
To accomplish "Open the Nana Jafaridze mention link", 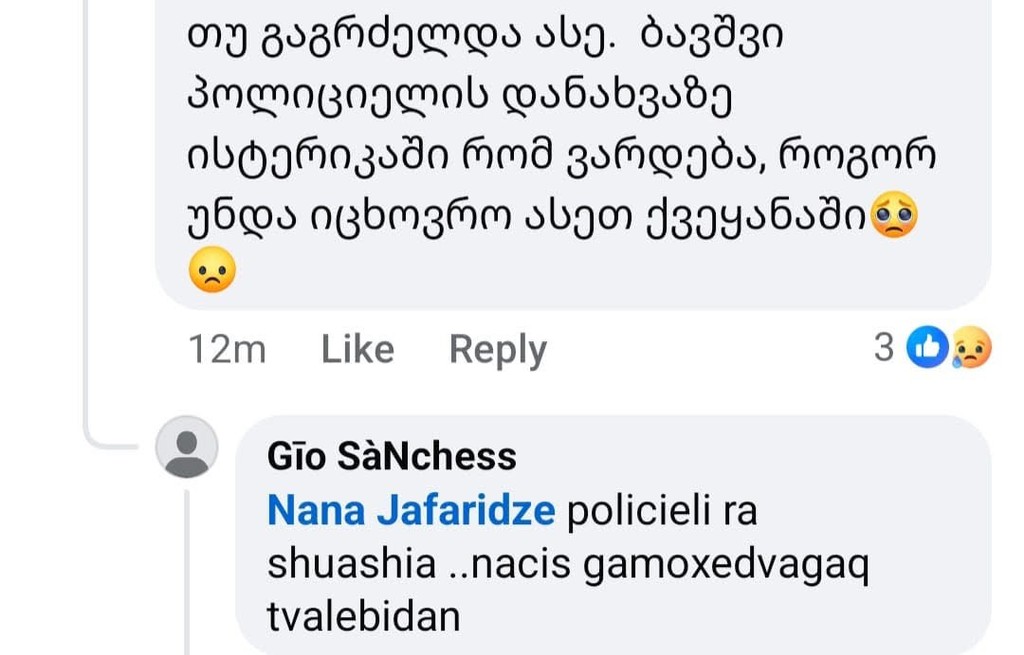I will [x=411, y=510].
